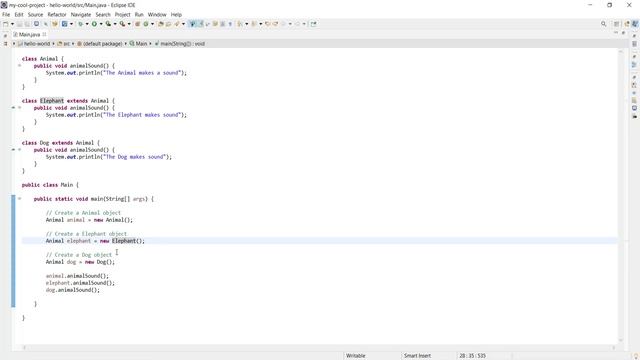Click the Save All toolbar icon
The image size is (640, 360).
point(27,24)
